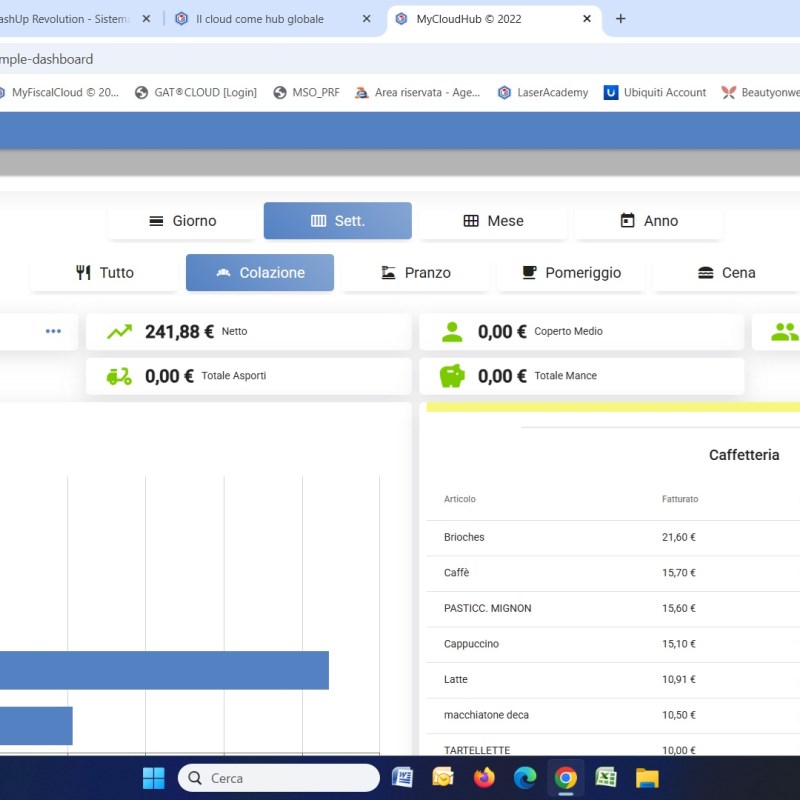The height and width of the screenshot is (800, 800).
Task: Click the Pomeriggio drink icon
Action: click(528, 272)
